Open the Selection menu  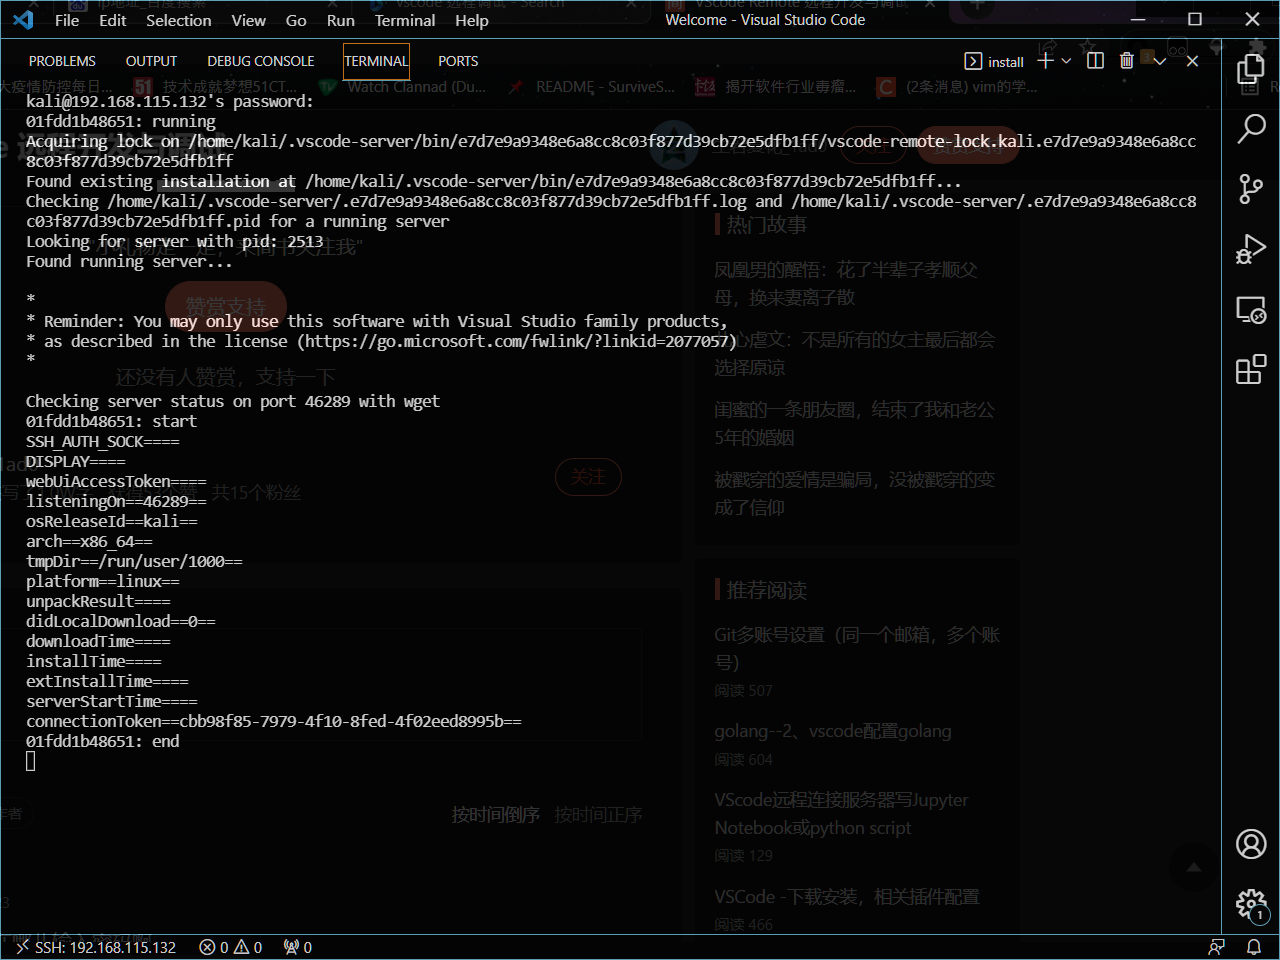tap(179, 20)
